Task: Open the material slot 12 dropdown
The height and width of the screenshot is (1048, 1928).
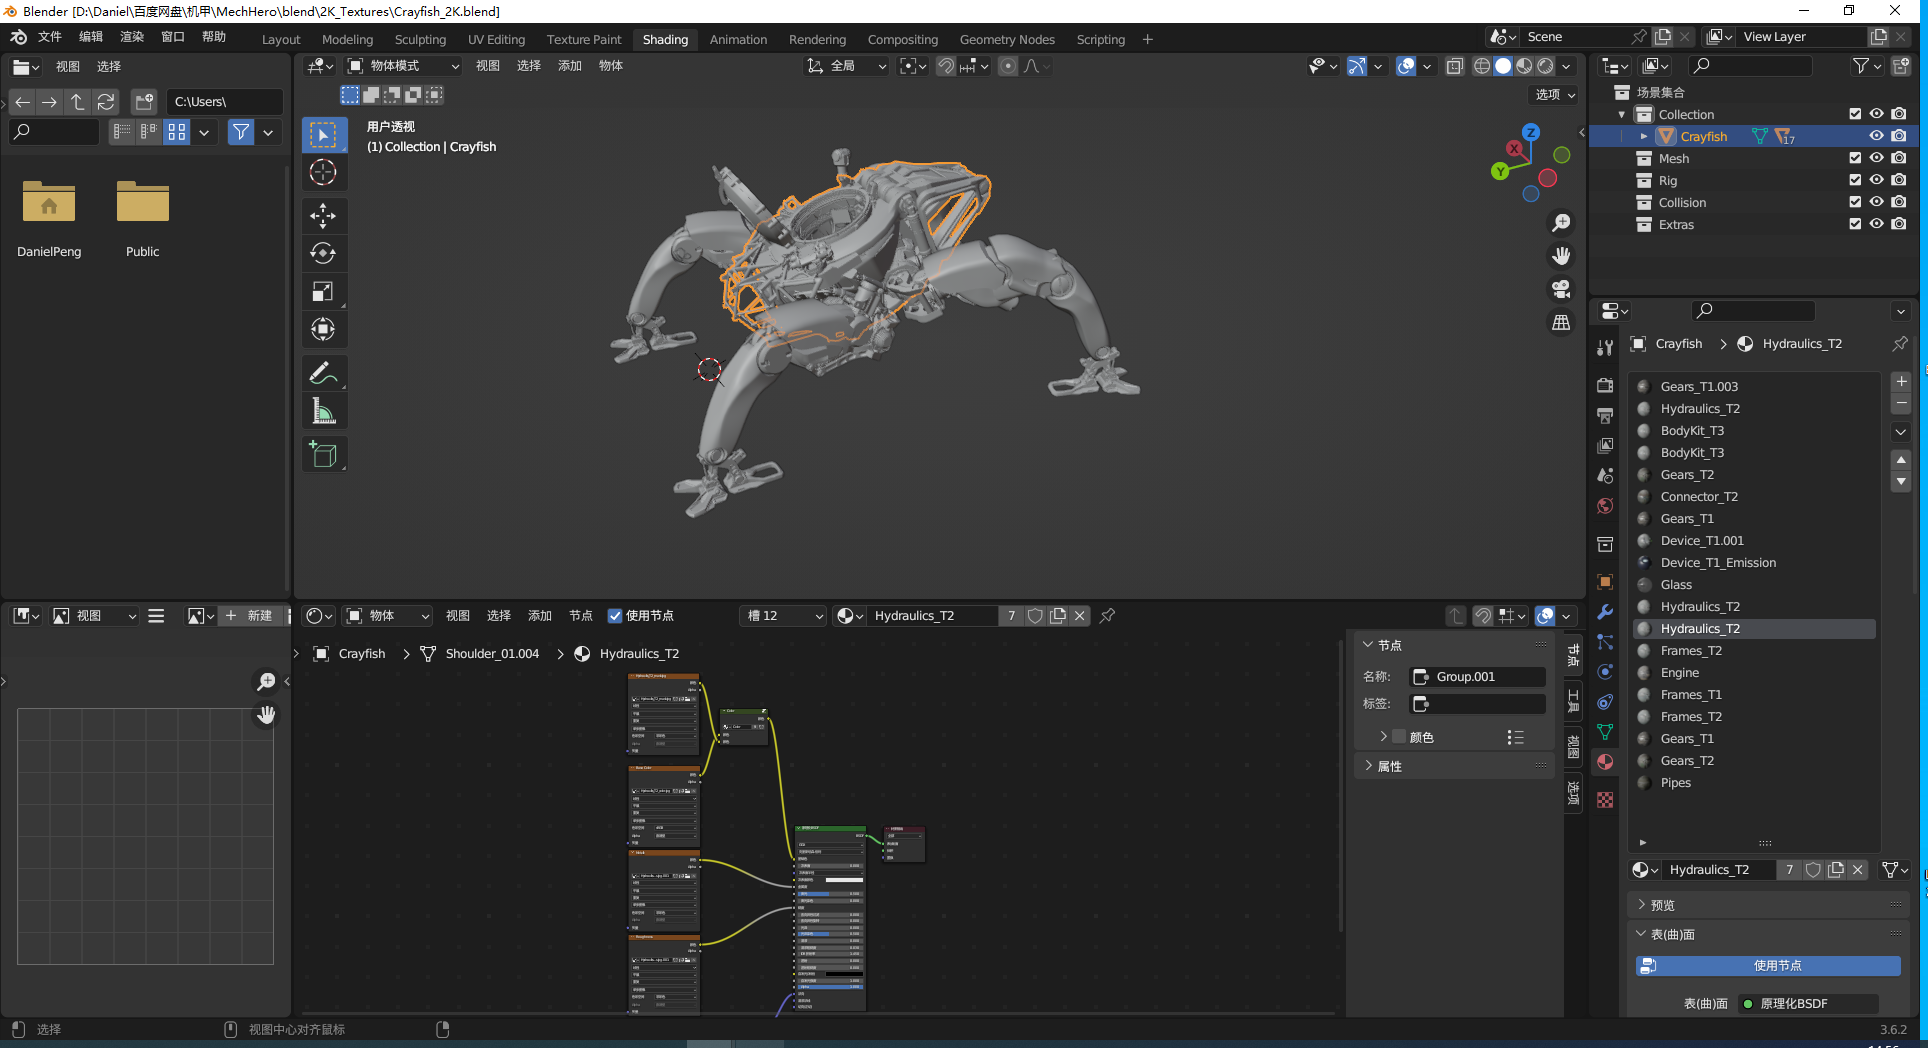Action: [x=785, y=616]
